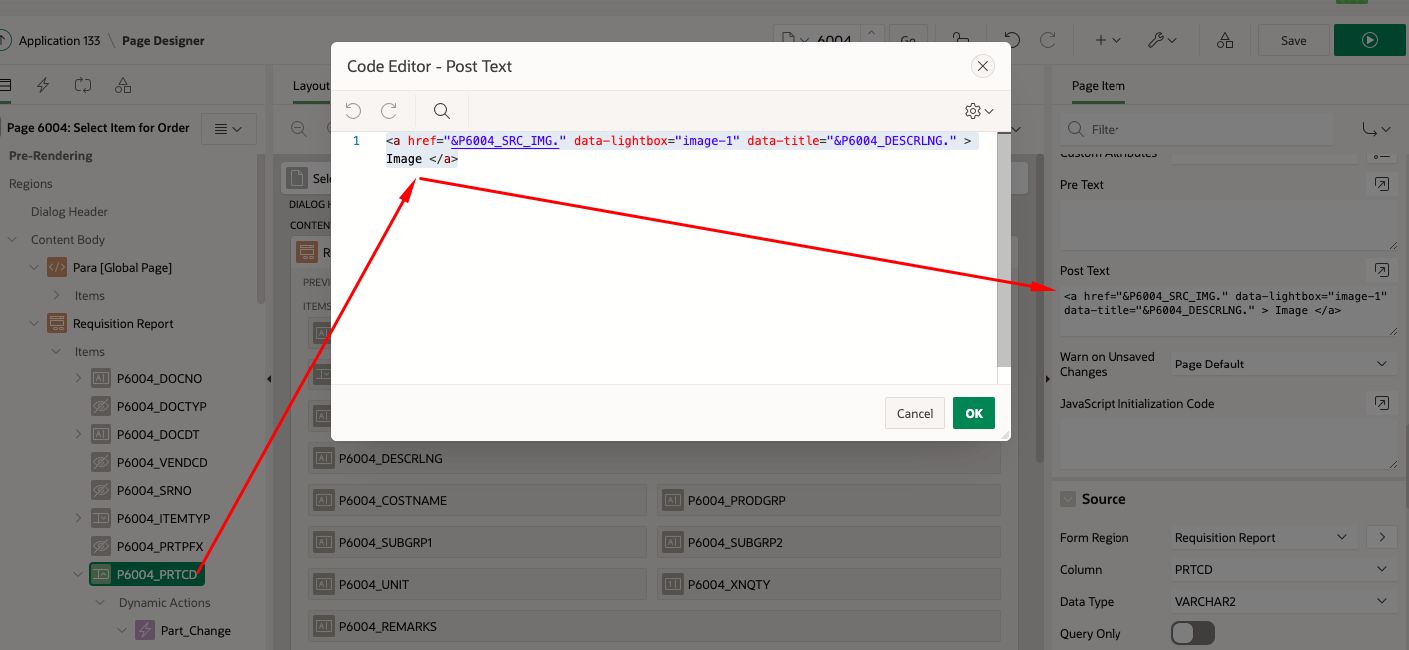This screenshot has width=1409, height=650.
Task: Expand the Pre Text code editor
Action: [x=1381, y=185]
